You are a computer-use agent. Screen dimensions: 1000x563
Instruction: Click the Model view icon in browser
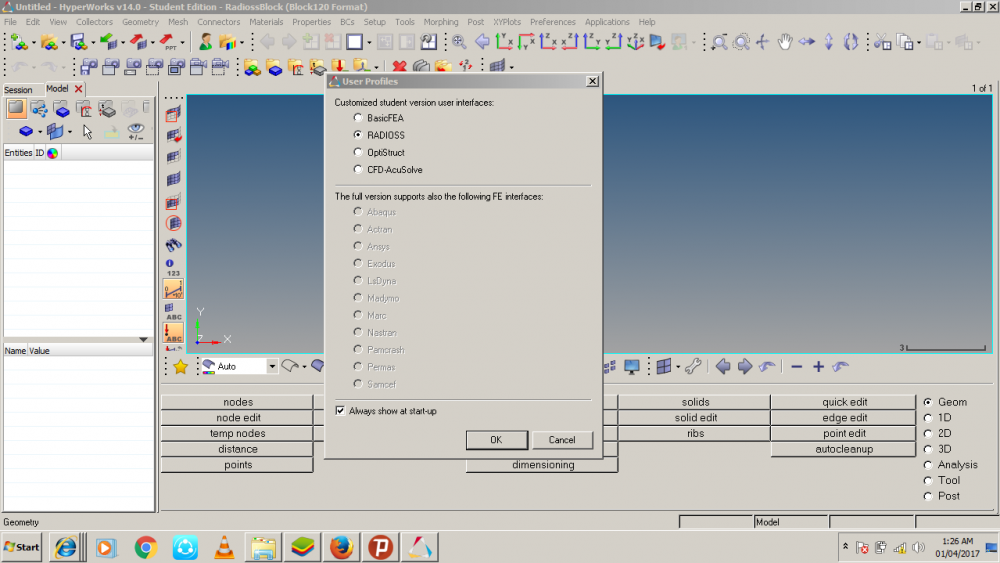coord(16,108)
